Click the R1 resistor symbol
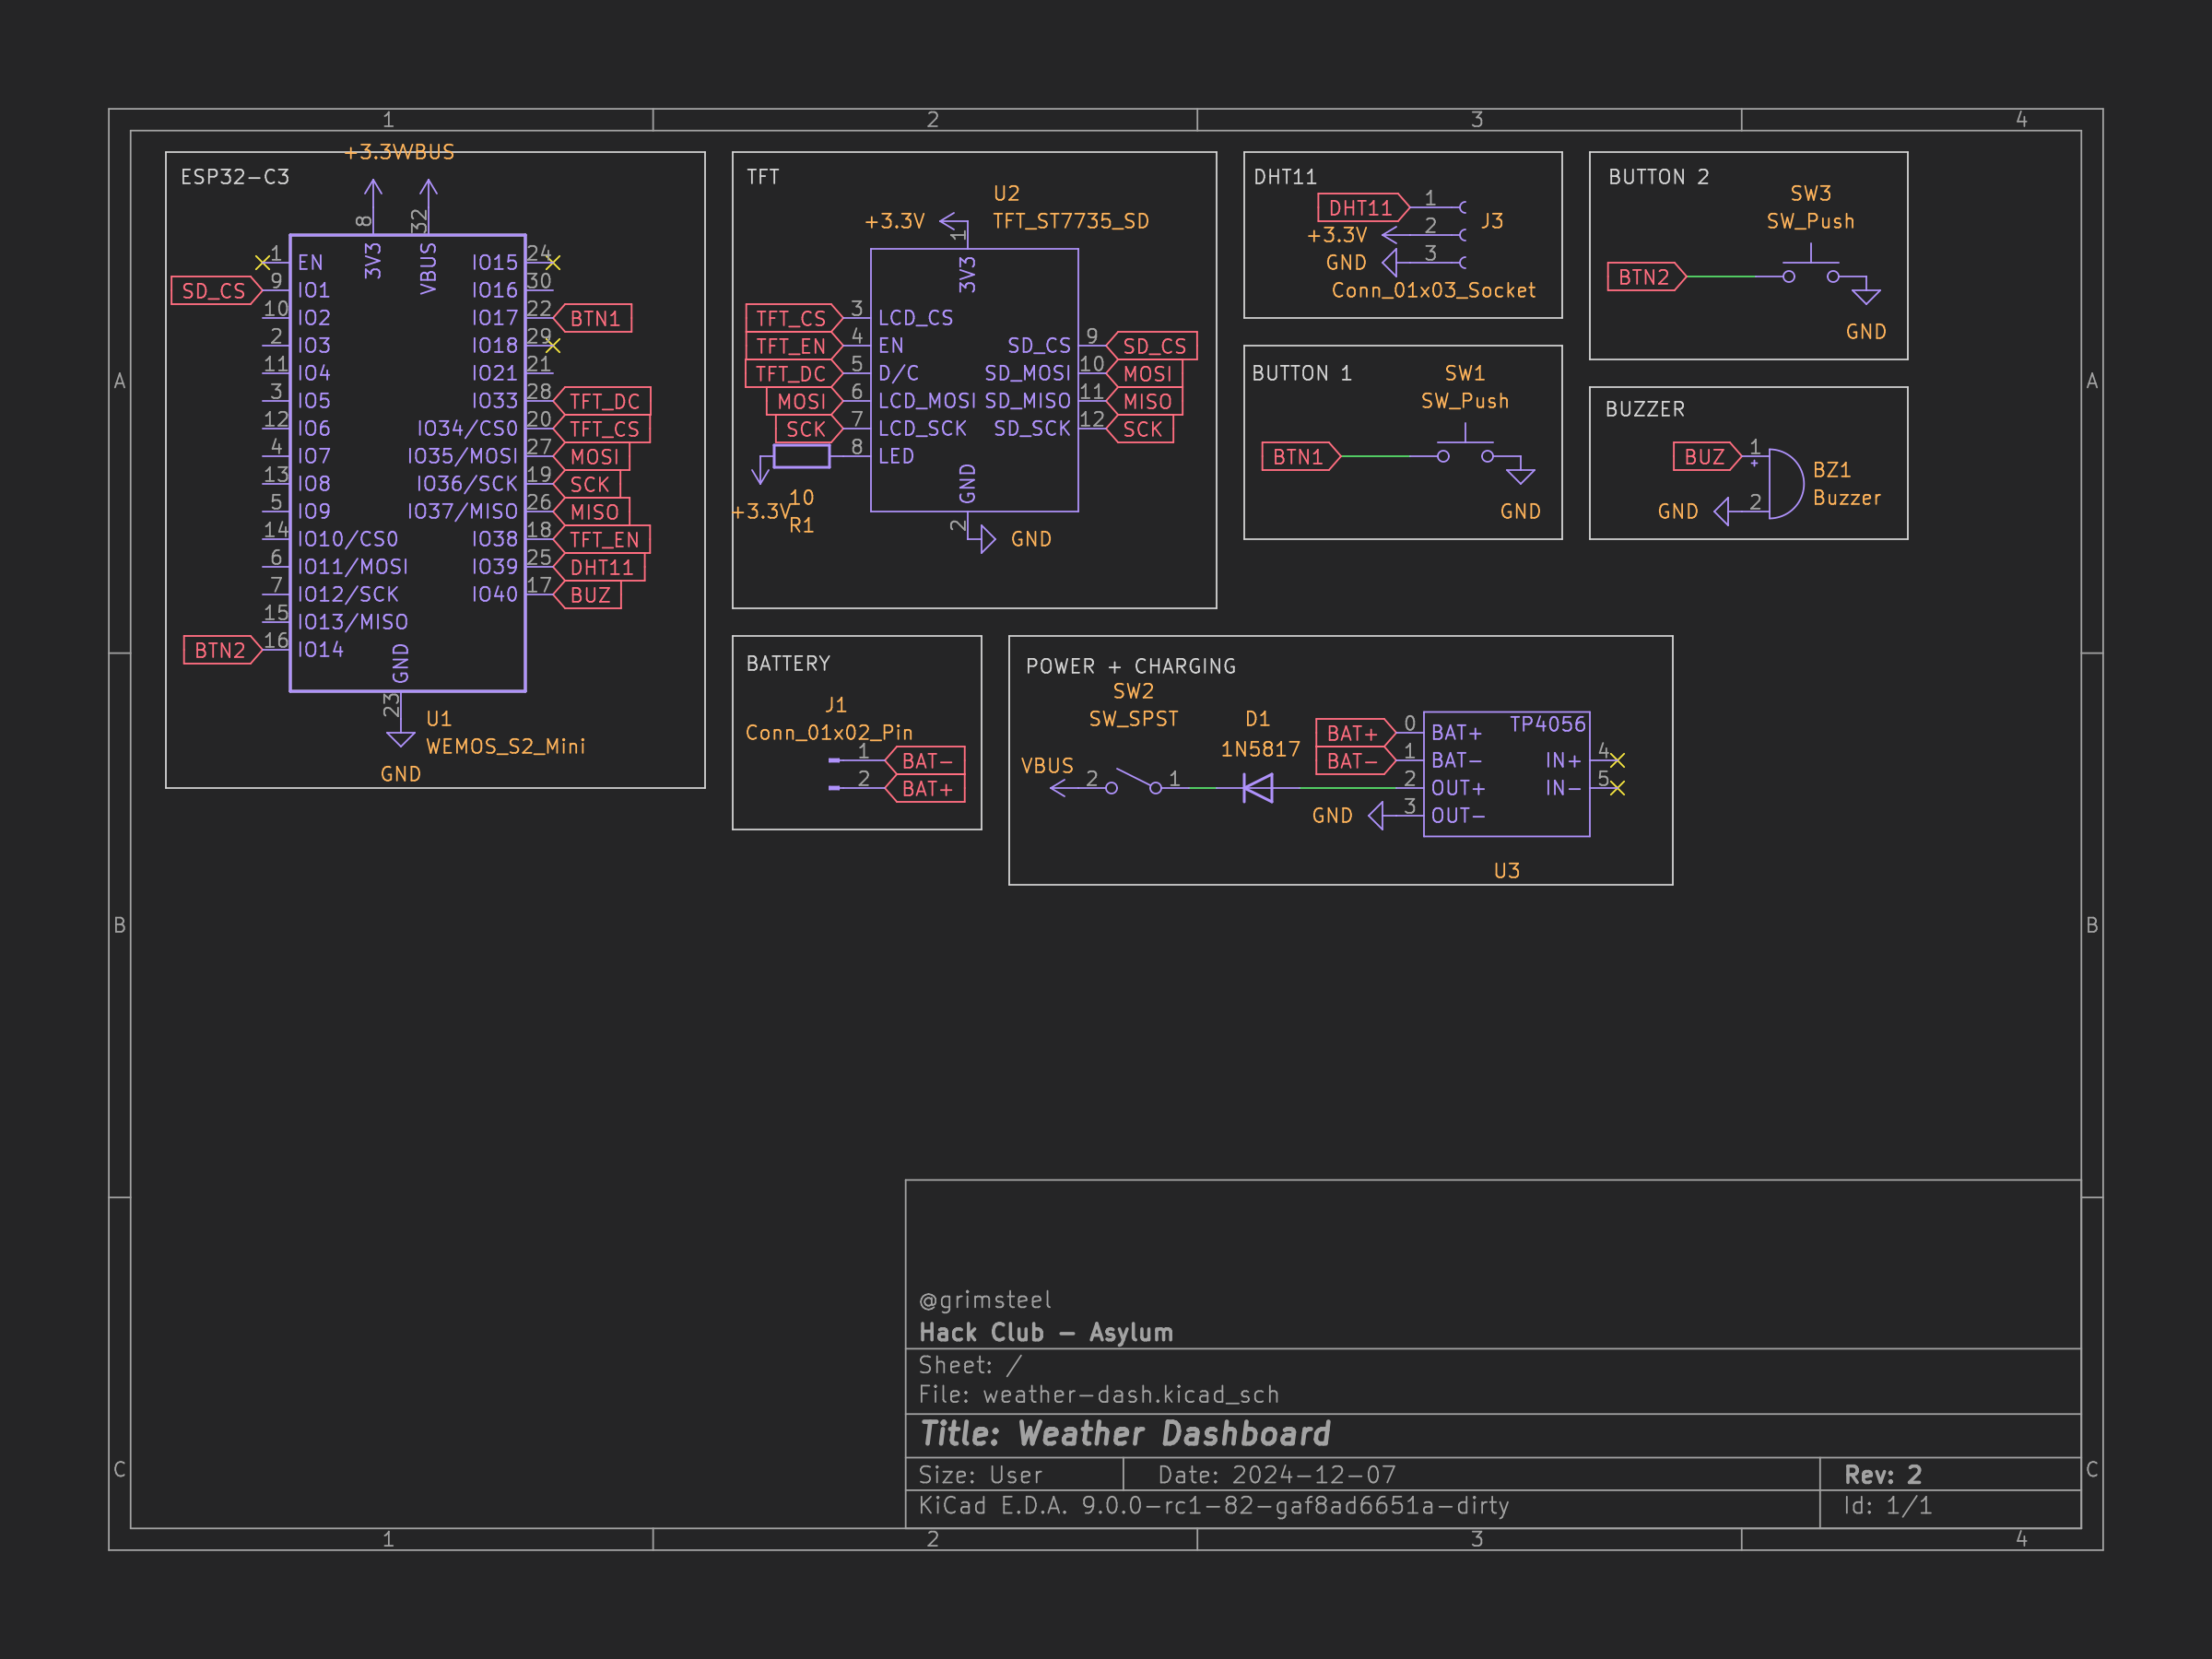The height and width of the screenshot is (1659, 2212). pyautogui.click(x=802, y=457)
